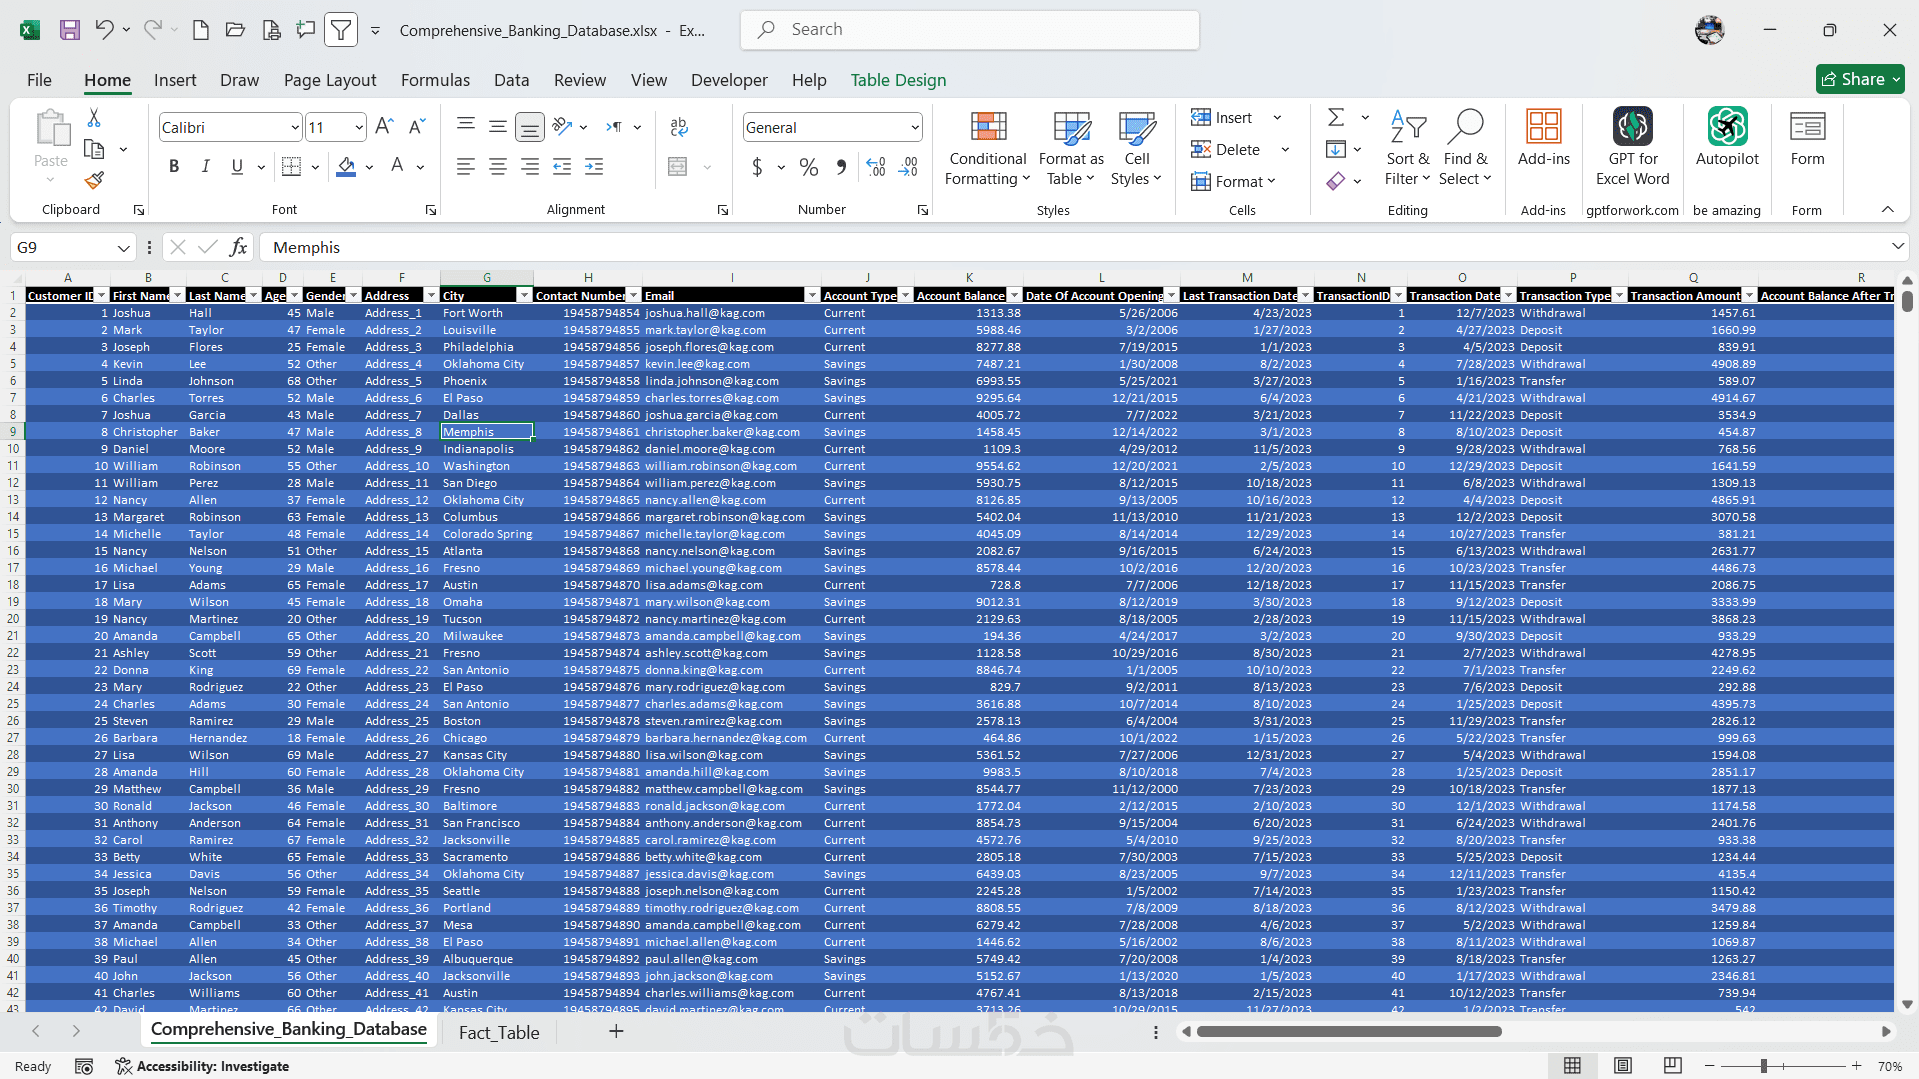The height and width of the screenshot is (1079, 1919).
Task: Open the Add-ins gallery icon
Action: coord(1543,137)
